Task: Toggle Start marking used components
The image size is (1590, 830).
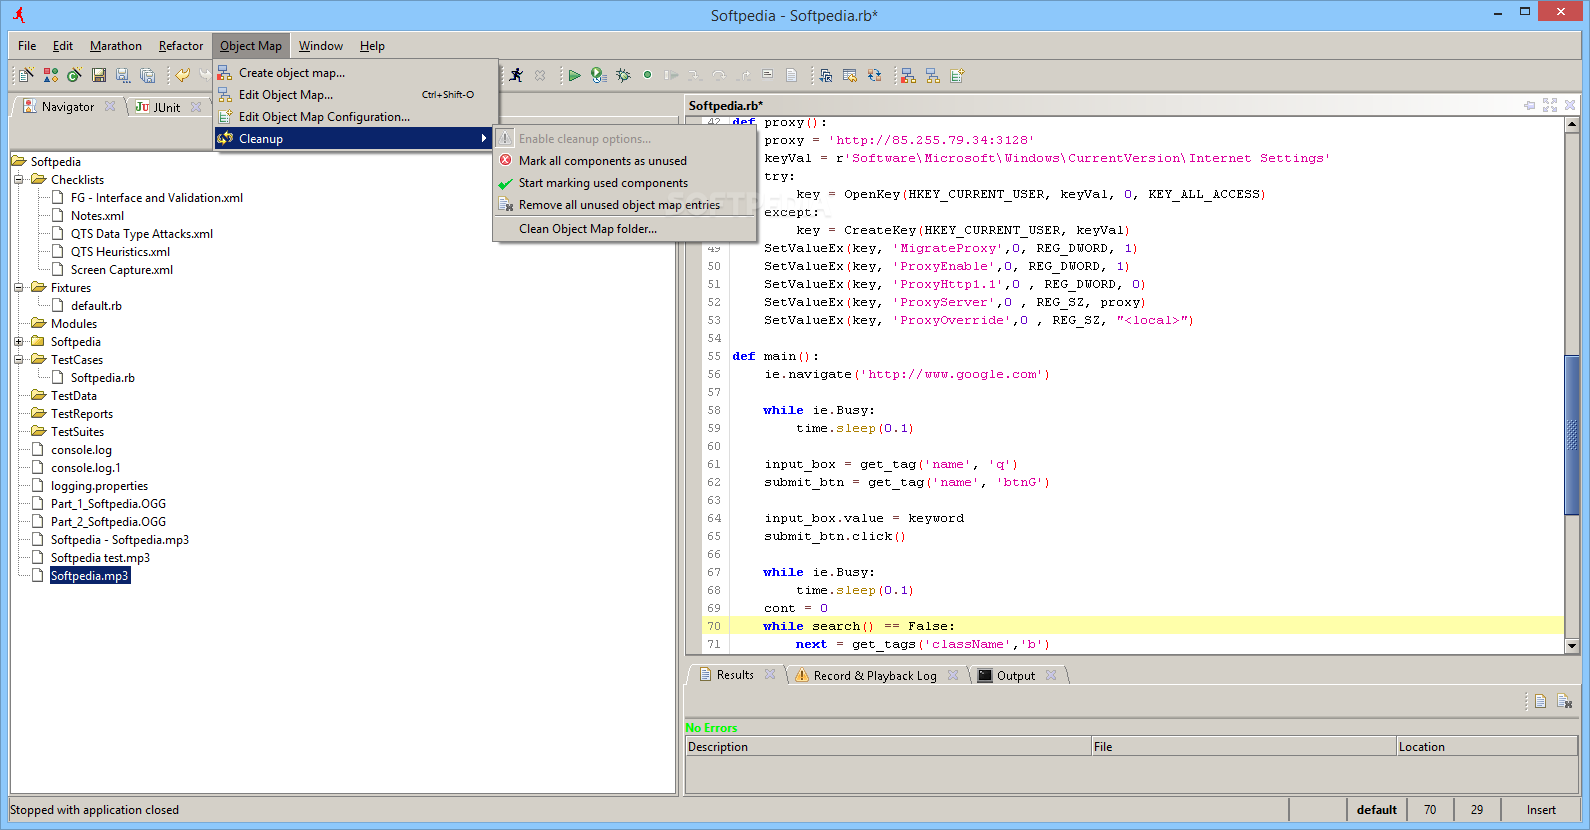Action: (624, 183)
